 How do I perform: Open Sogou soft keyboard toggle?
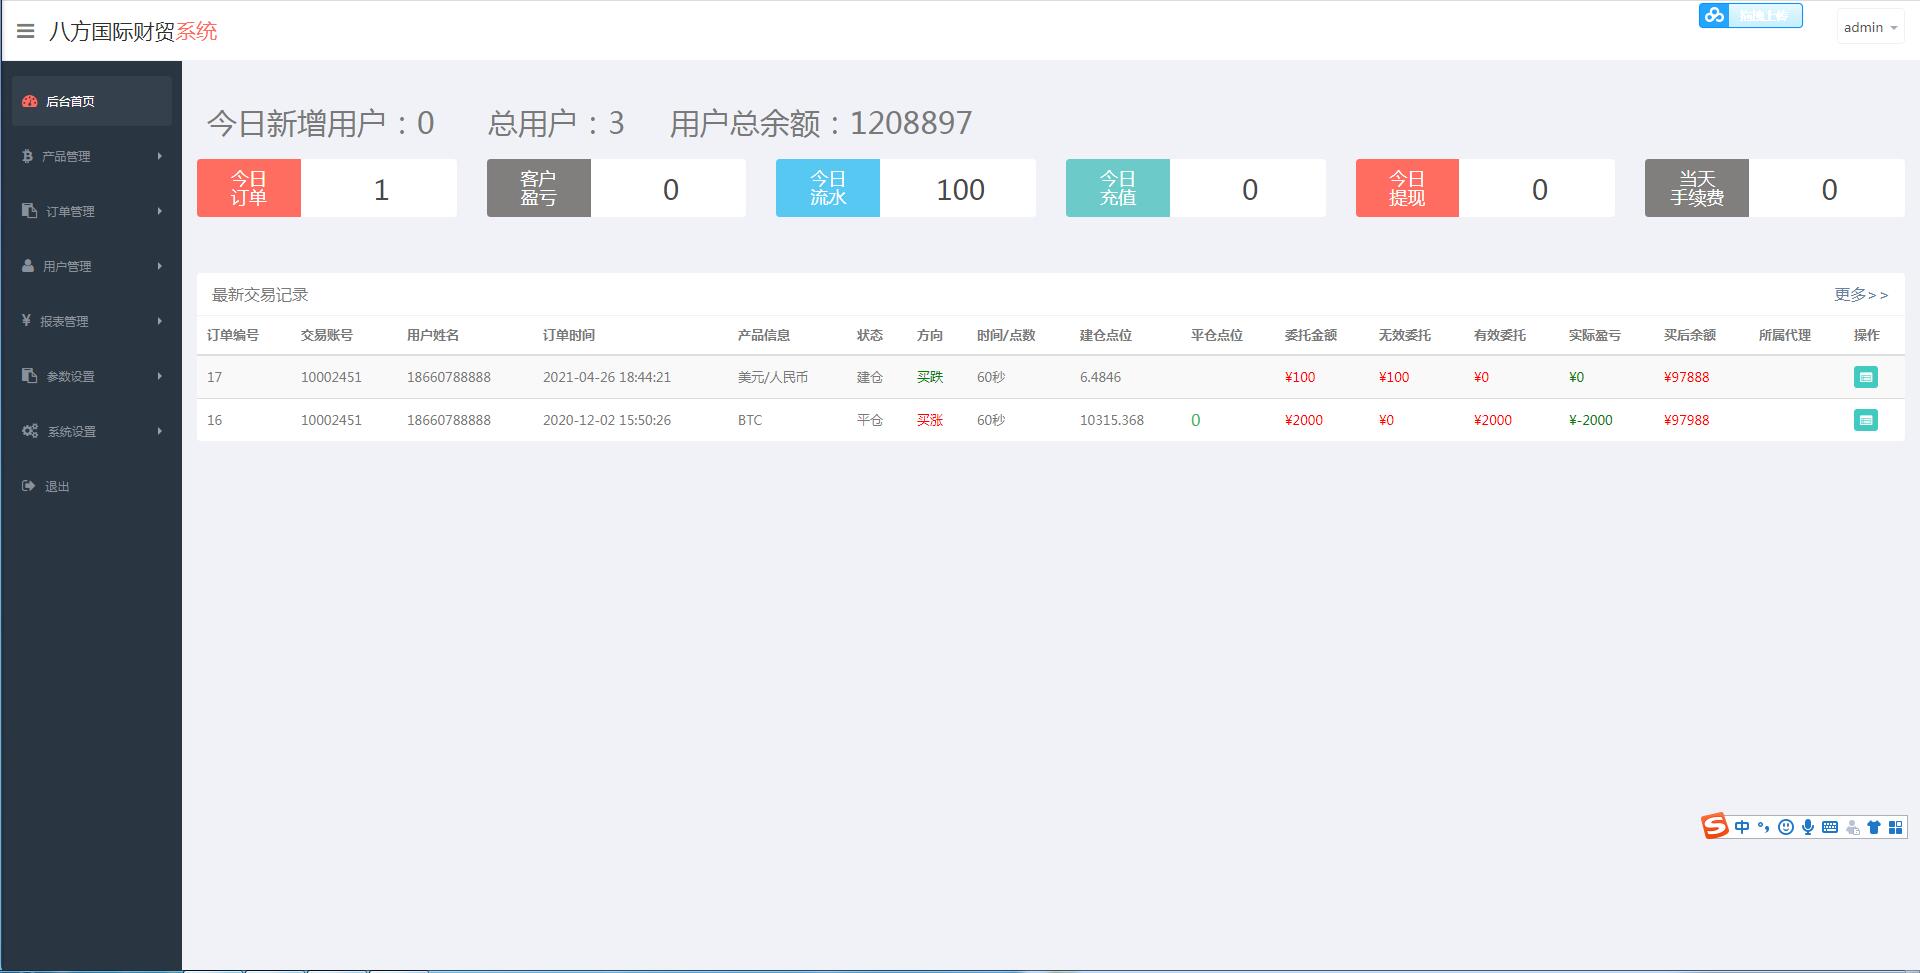pyautogui.click(x=1830, y=827)
